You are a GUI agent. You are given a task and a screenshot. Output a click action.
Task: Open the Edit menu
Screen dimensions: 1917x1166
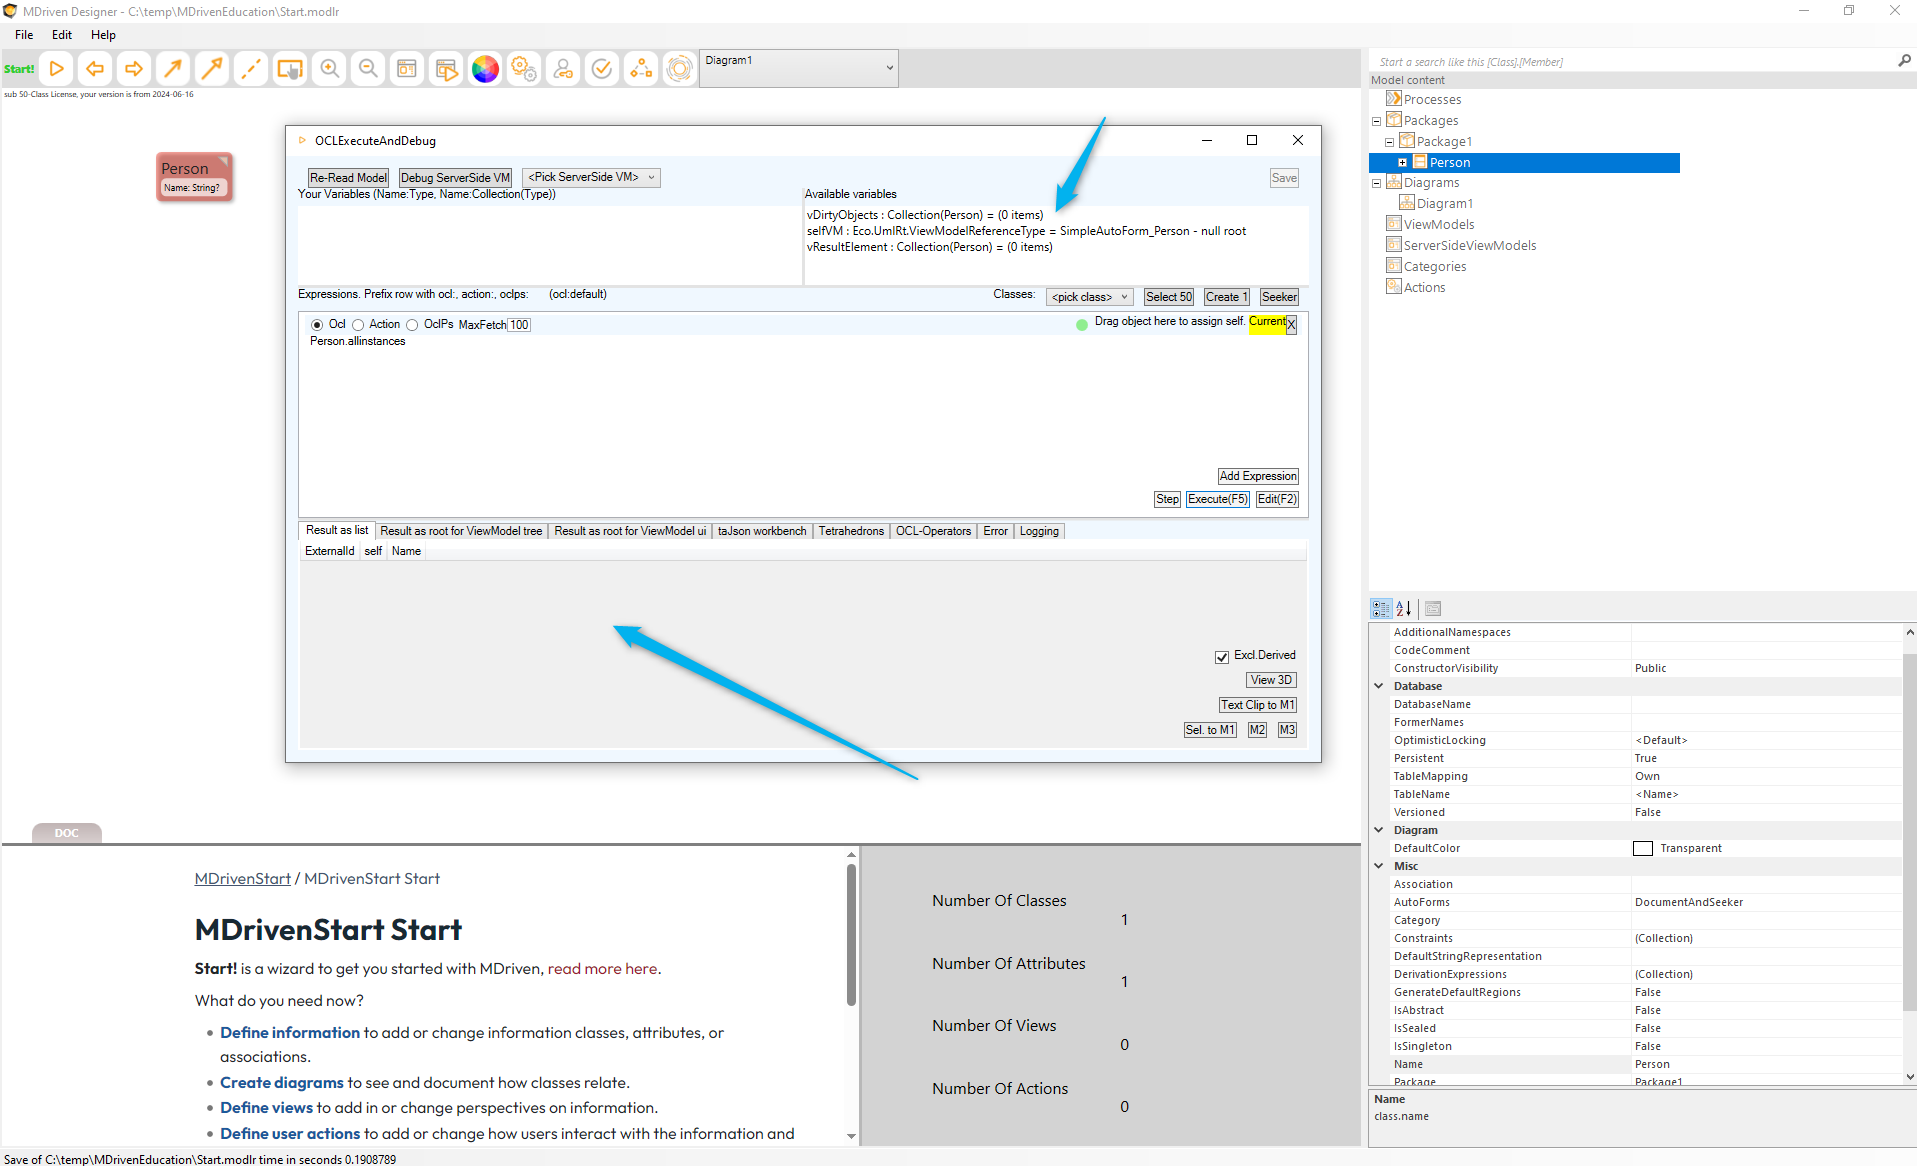point(62,35)
